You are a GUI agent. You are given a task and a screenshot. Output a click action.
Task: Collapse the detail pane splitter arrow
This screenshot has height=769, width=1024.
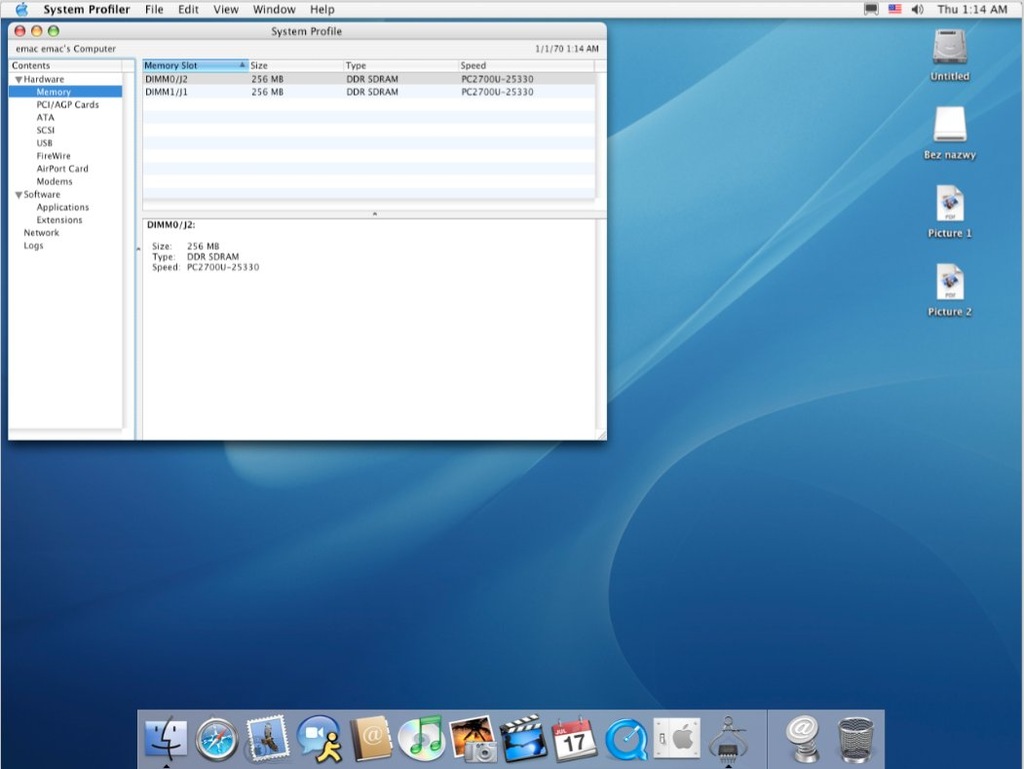(374, 213)
